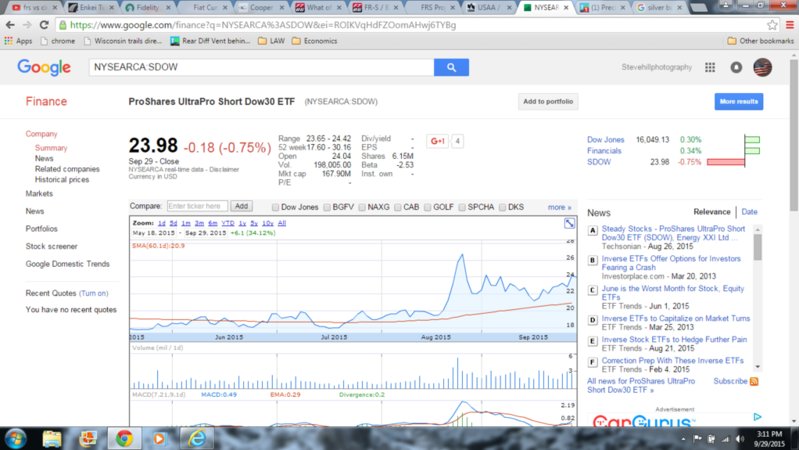Click the news list scrollbar thumb
Viewport: 799px width, 450px height.
click(x=758, y=246)
